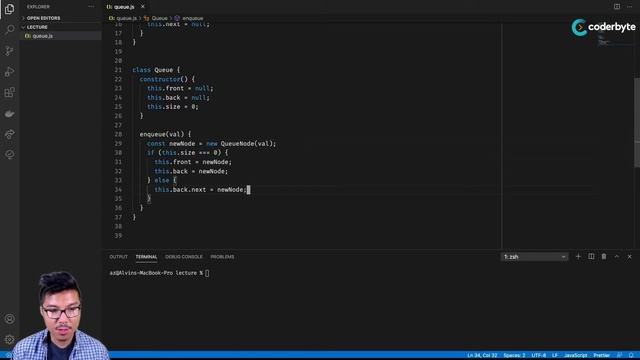Click the feedback icon in status bar

[620, 356]
